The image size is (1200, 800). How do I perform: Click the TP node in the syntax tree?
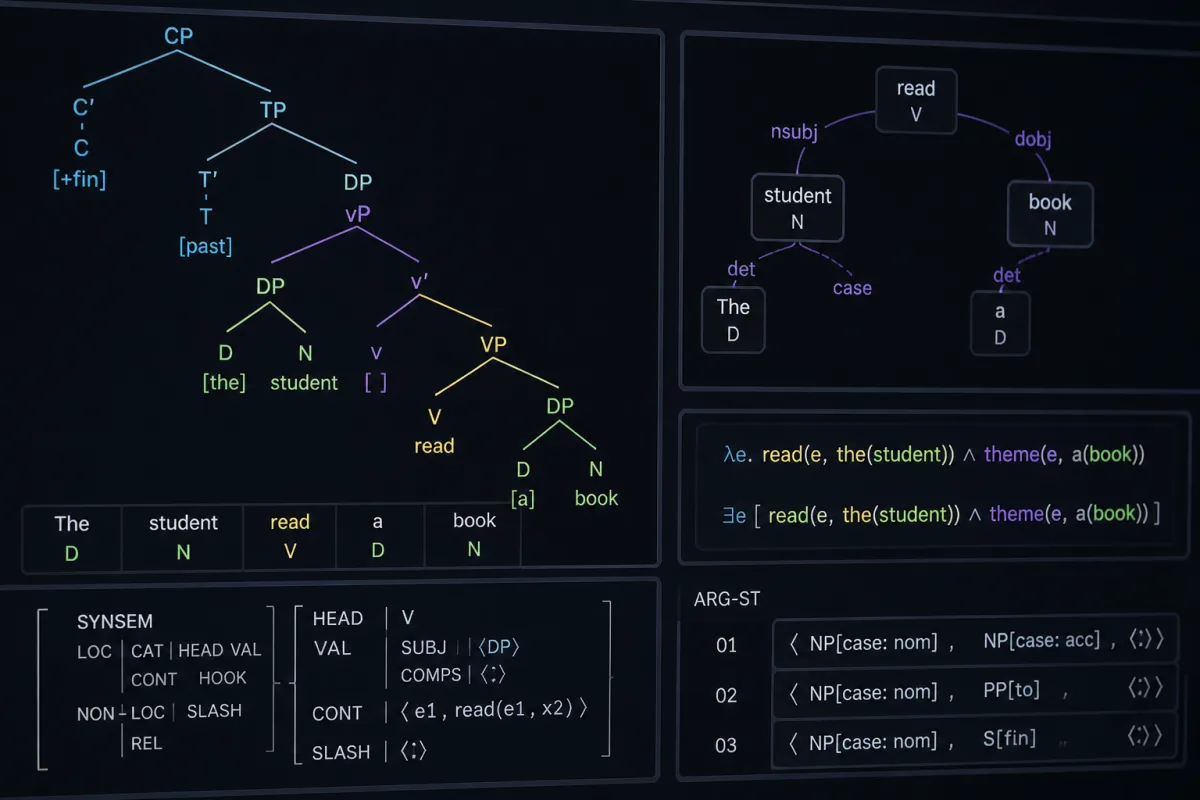point(273,110)
